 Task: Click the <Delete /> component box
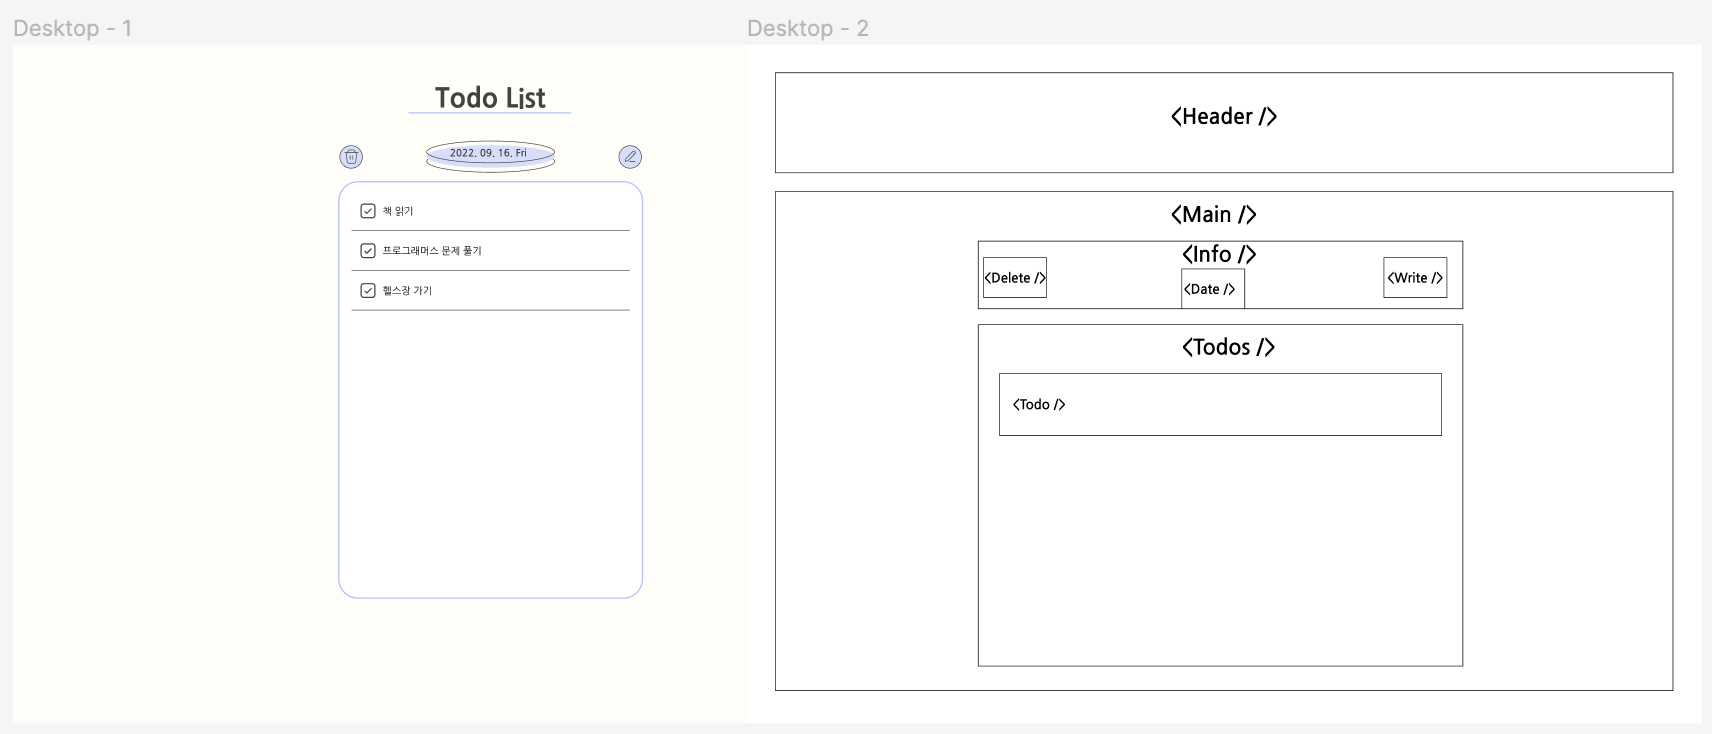(1015, 278)
